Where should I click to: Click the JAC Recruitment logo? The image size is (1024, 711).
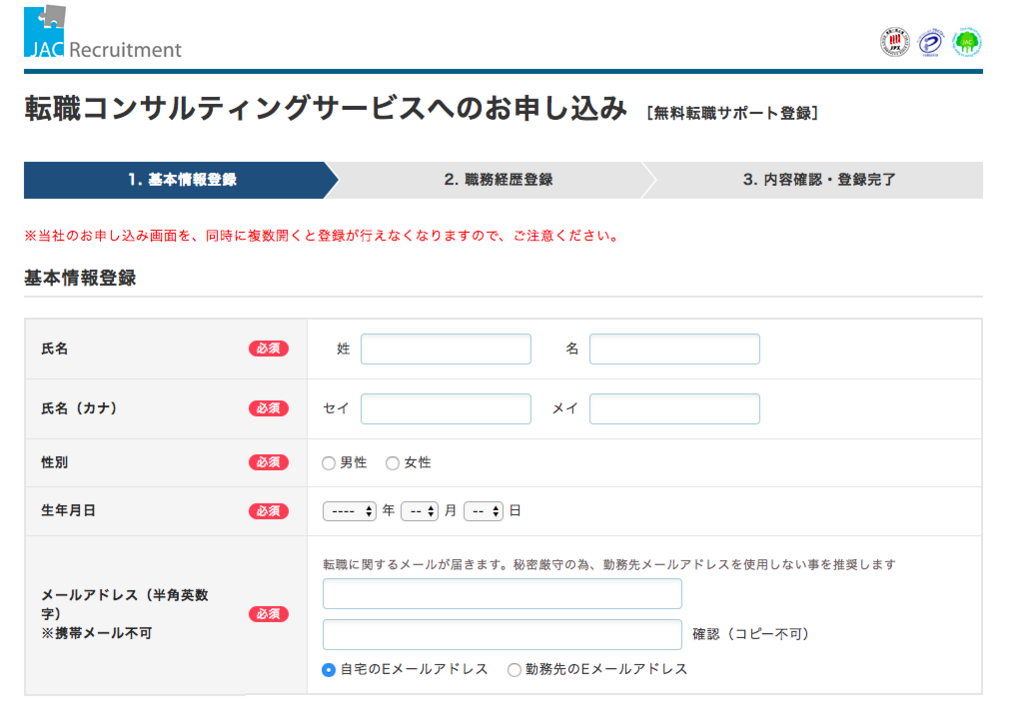click(x=103, y=33)
